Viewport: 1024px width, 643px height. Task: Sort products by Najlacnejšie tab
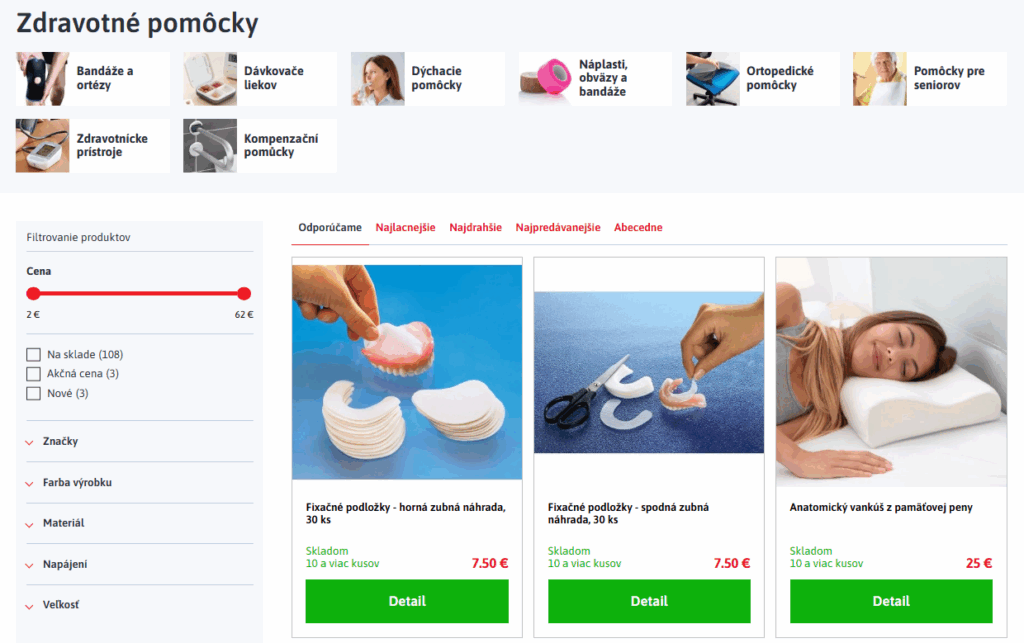click(405, 227)
